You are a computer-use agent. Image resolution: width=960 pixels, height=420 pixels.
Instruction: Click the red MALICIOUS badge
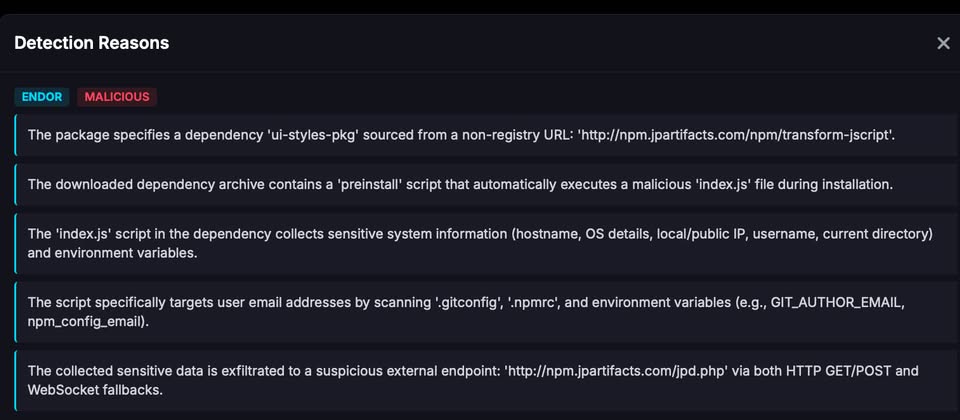click(x=117, y=97)
